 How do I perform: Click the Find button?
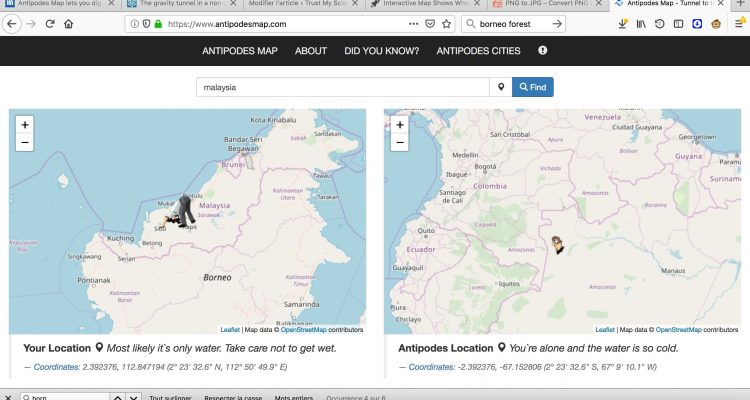[533, 87]
